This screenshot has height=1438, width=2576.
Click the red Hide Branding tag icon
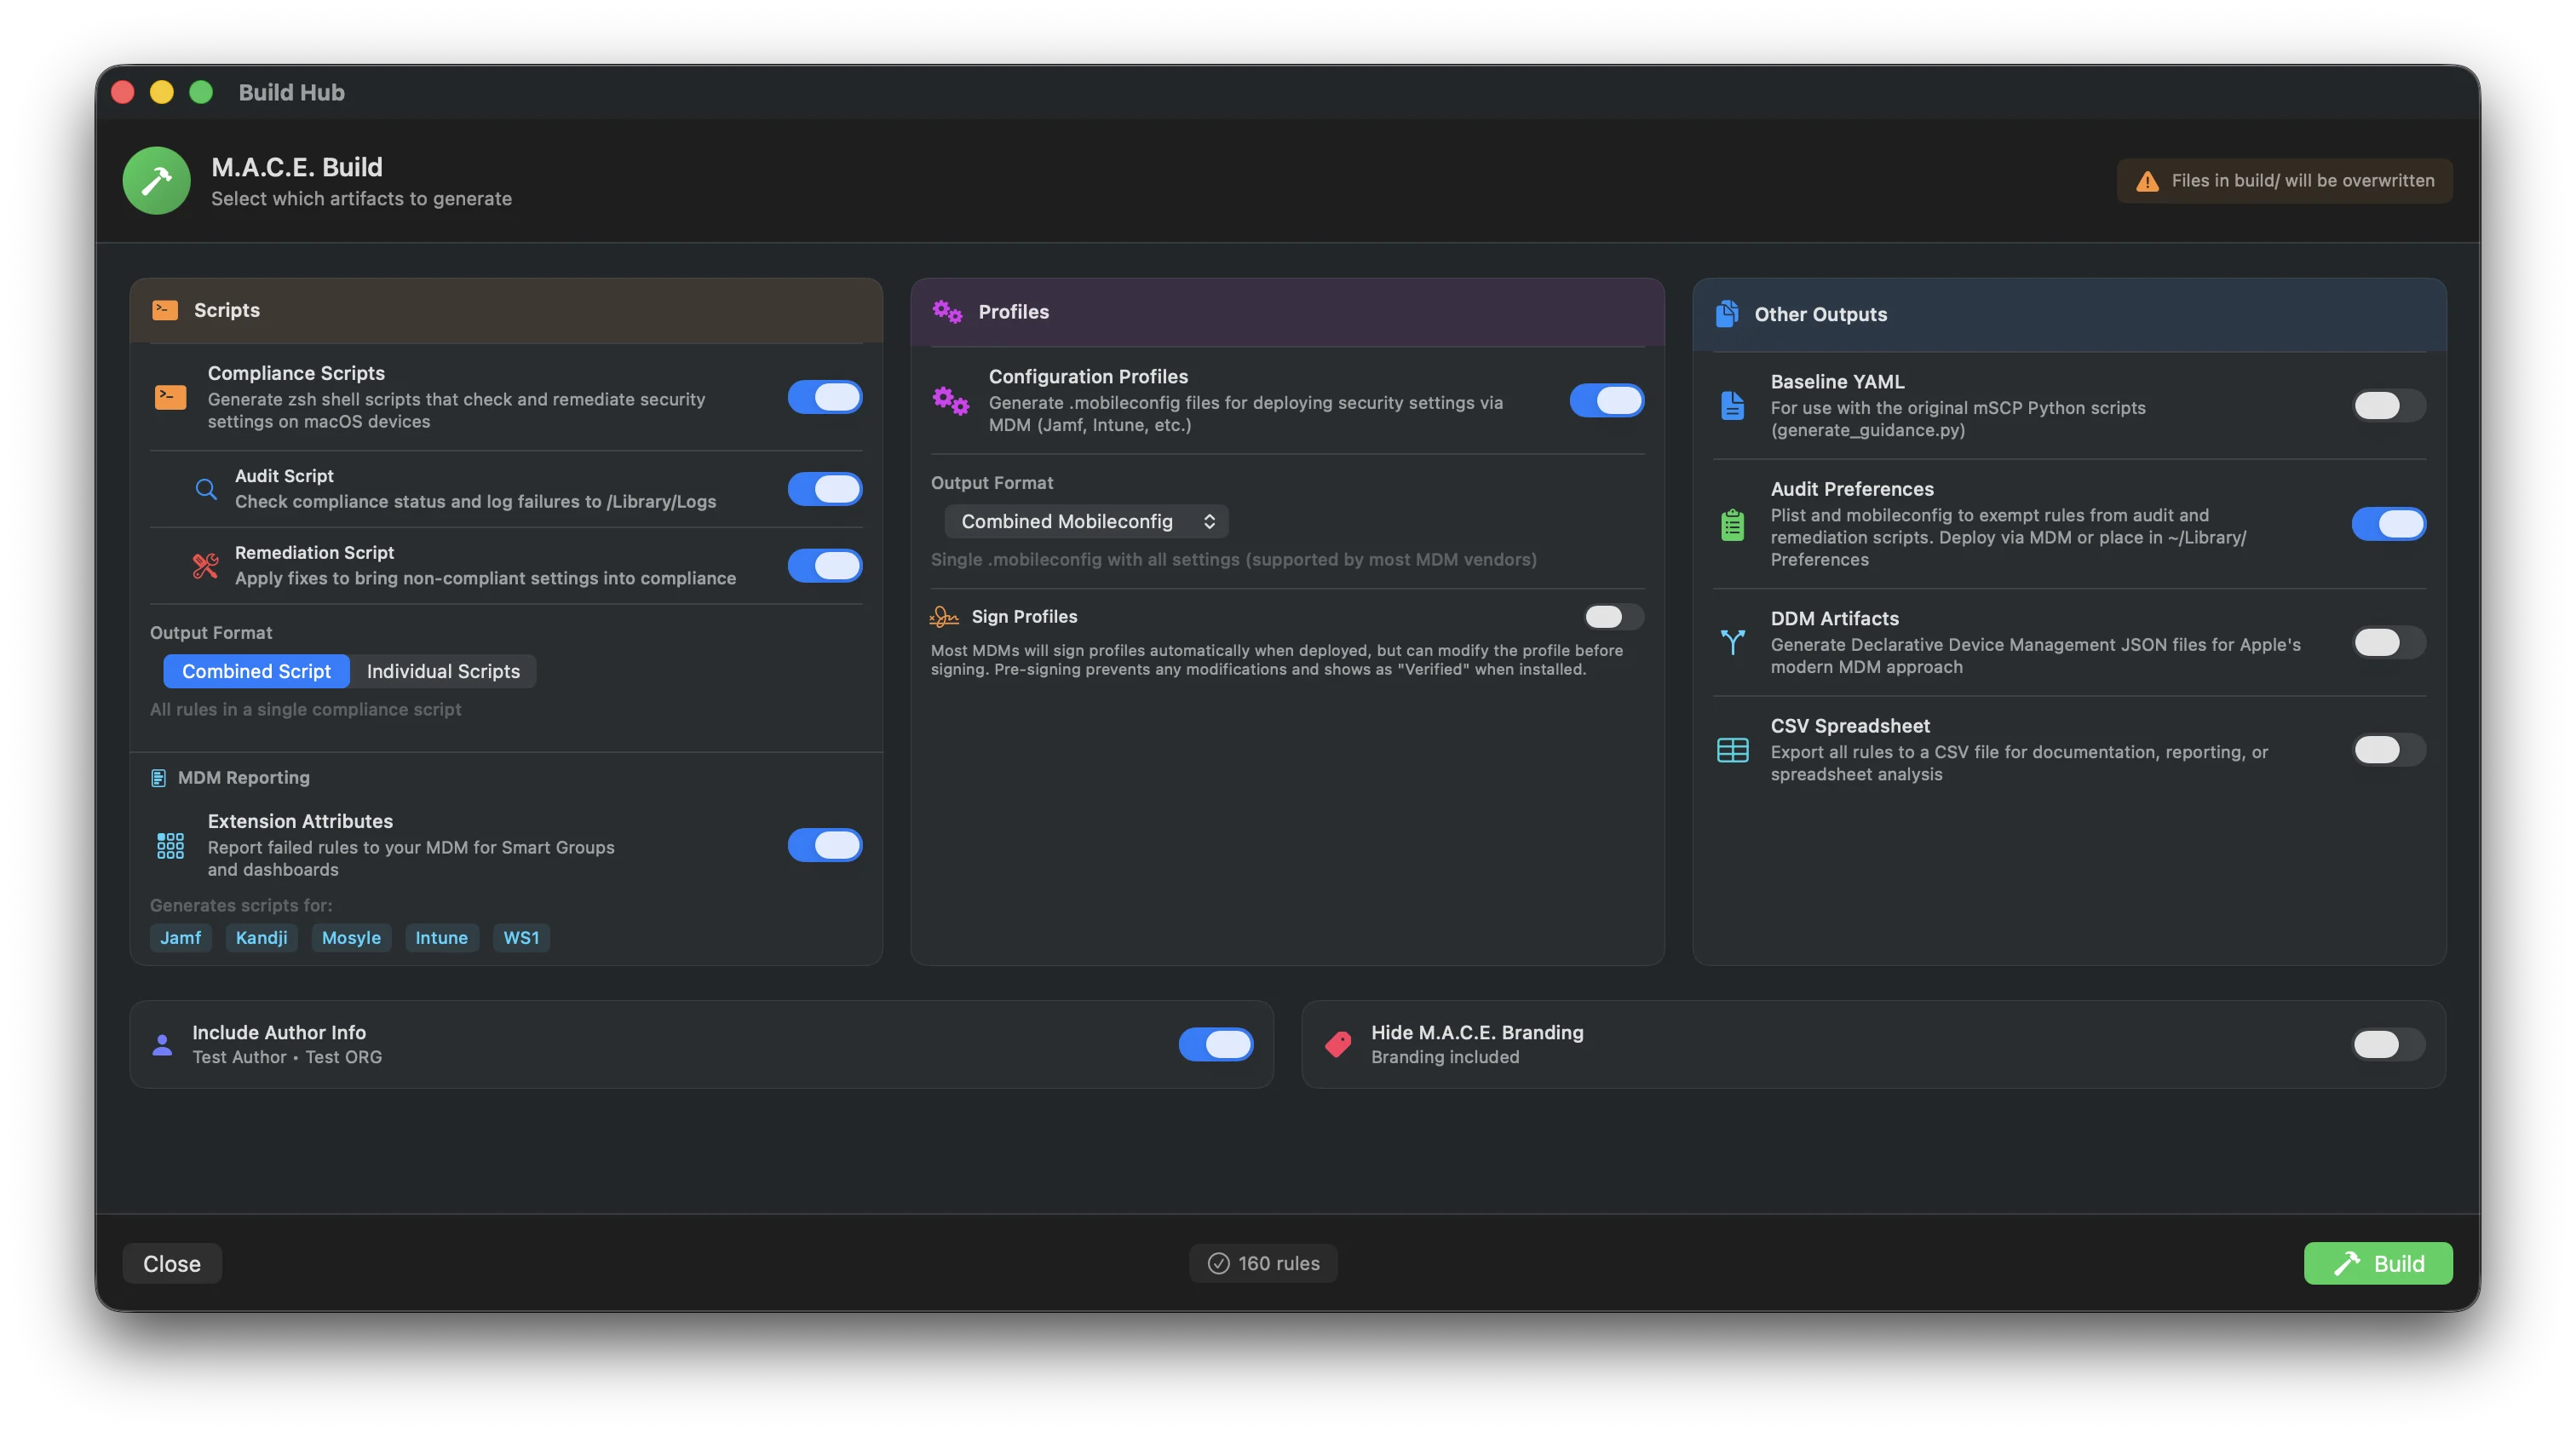[x=1338, y=1044]
